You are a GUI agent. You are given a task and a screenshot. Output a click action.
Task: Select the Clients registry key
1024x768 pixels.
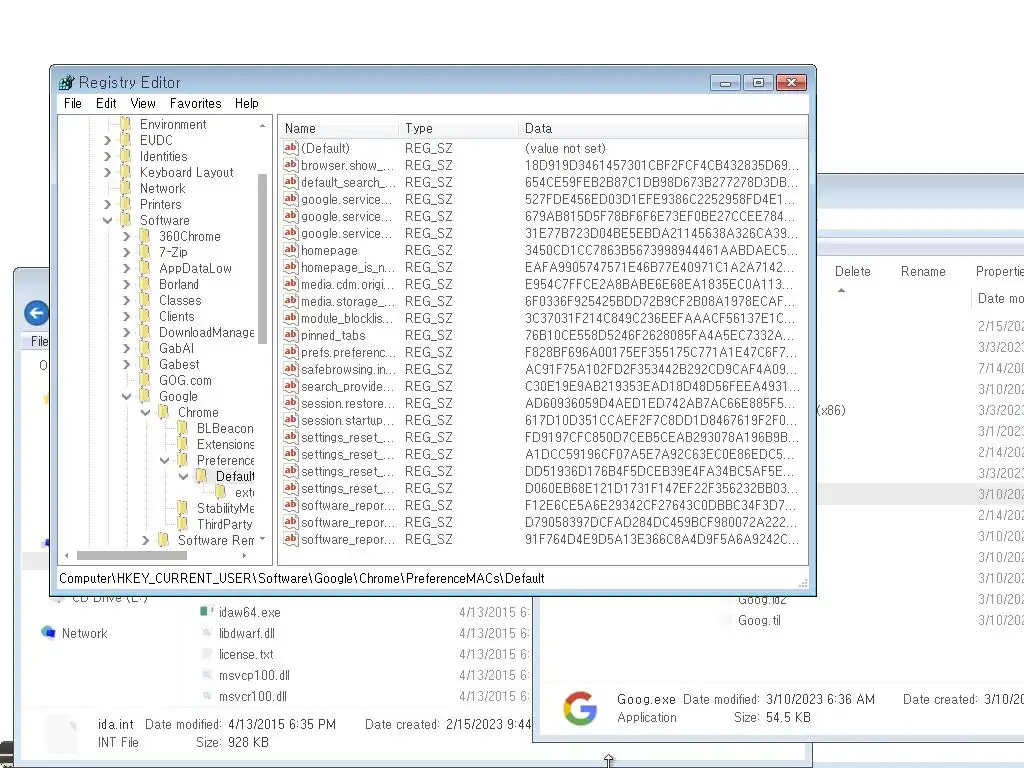176,317
